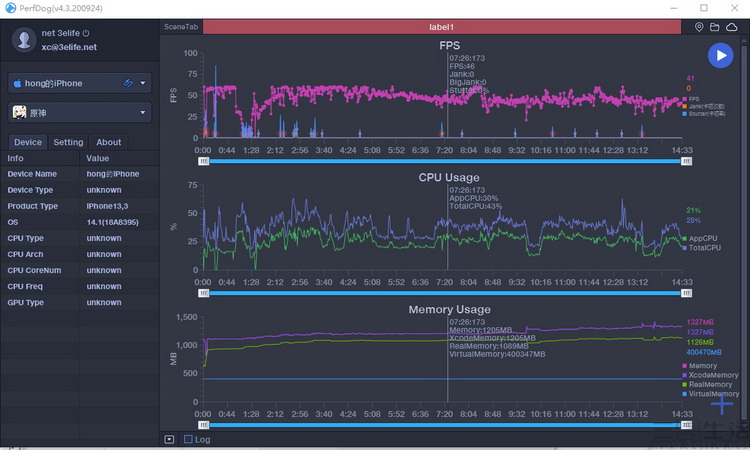
Task: Click the location pin marker icon
Action: tap(699, 27)
